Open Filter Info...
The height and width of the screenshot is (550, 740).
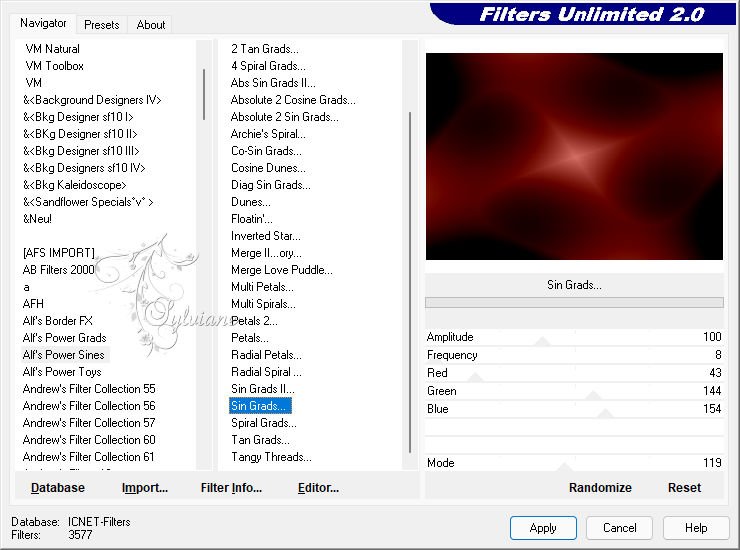point(231,488)
